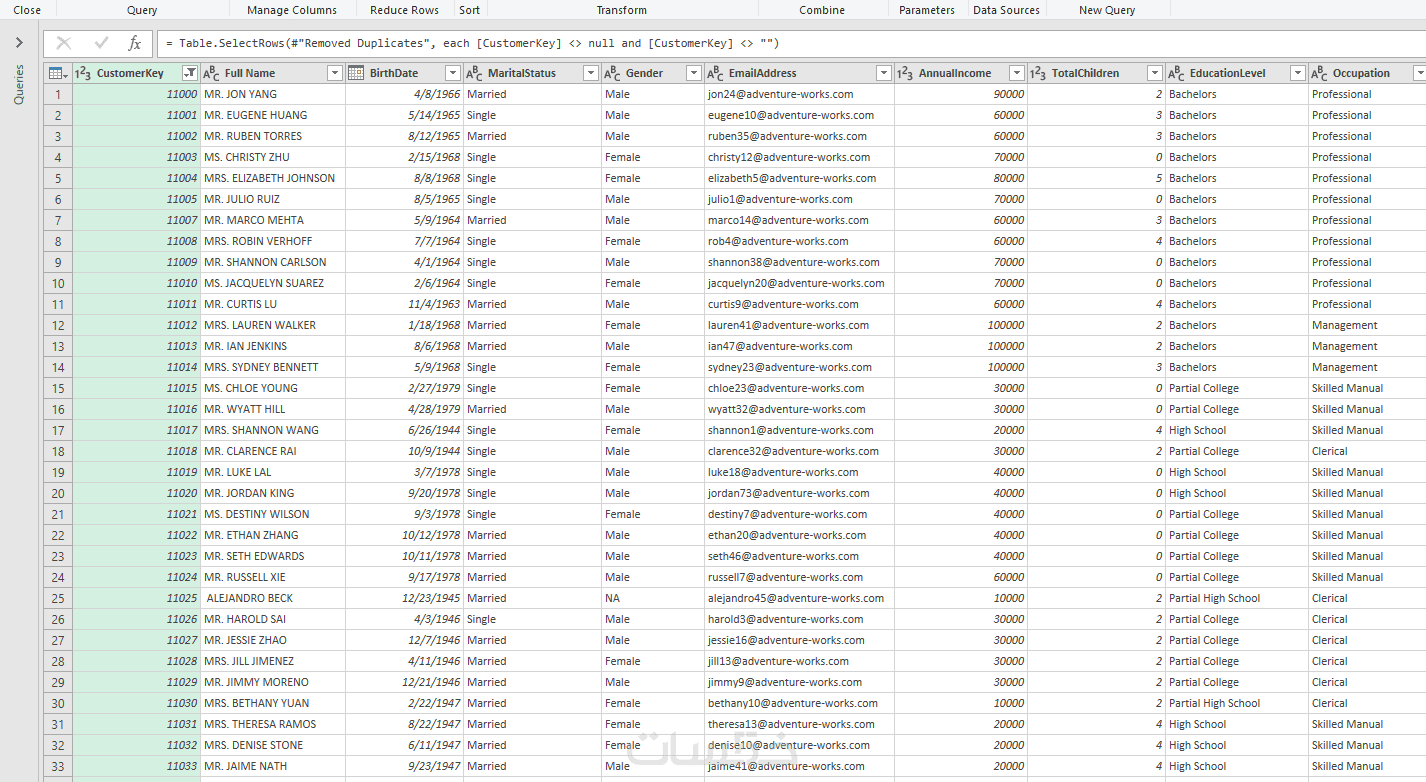Select the BirthDate column header label

[x=394, y=73]
